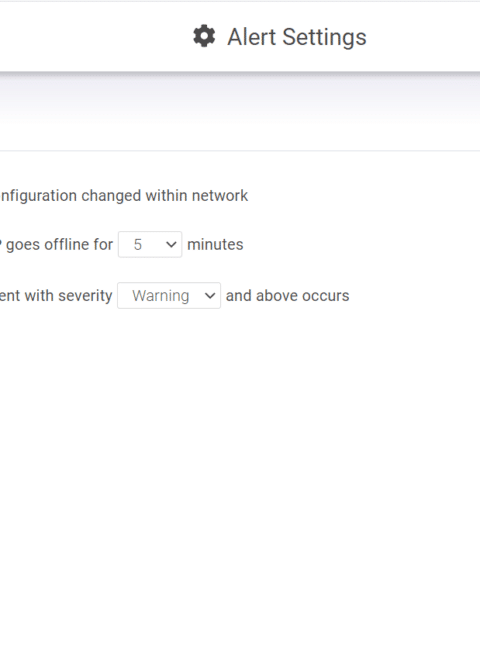
Task: Click the gear icon beside Alert Settings
Action: click(204, 36)
